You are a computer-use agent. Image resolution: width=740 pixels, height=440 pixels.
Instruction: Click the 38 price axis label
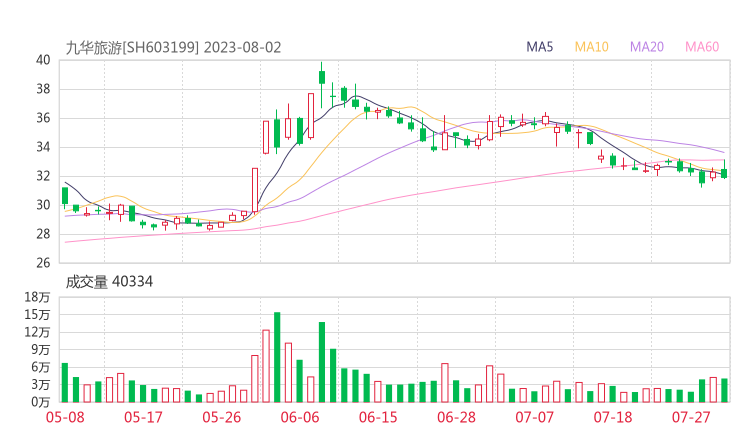43,89
